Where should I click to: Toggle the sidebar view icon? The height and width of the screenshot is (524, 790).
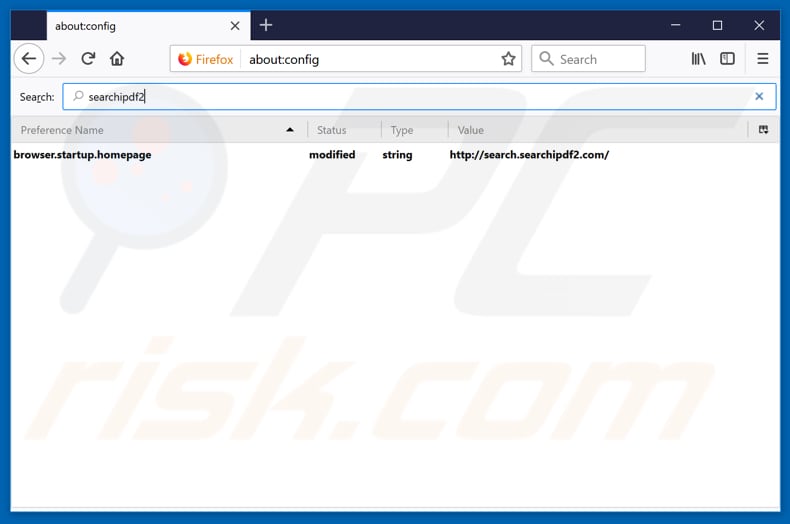(727, 59)
